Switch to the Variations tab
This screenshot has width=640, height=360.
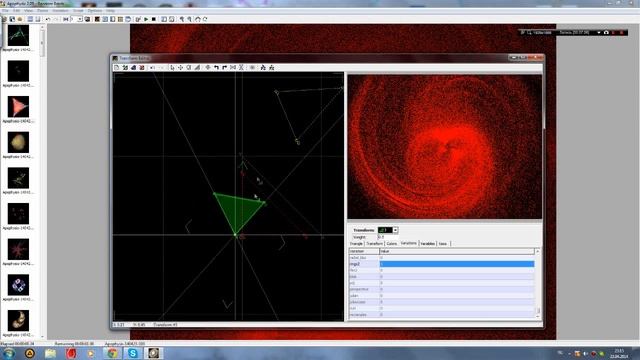409,243
